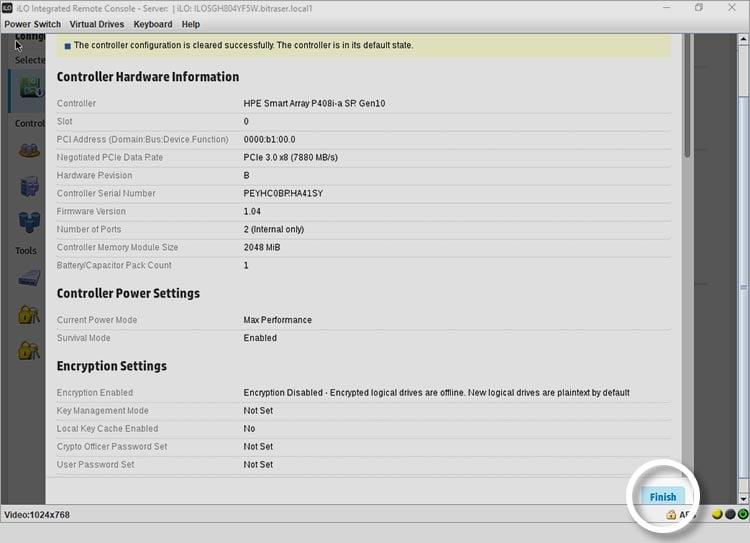Click the 'Controller Hardware Information' heading
Image resolution: width=750 pixels, height=543 pixels.
pyautogui.click(x=148, y=77)
